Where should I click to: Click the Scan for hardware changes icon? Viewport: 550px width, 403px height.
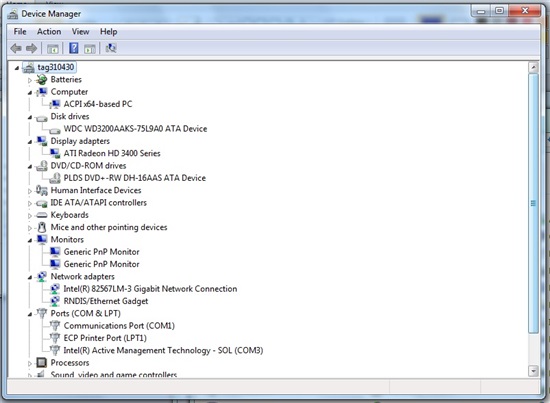click(111, 48)
